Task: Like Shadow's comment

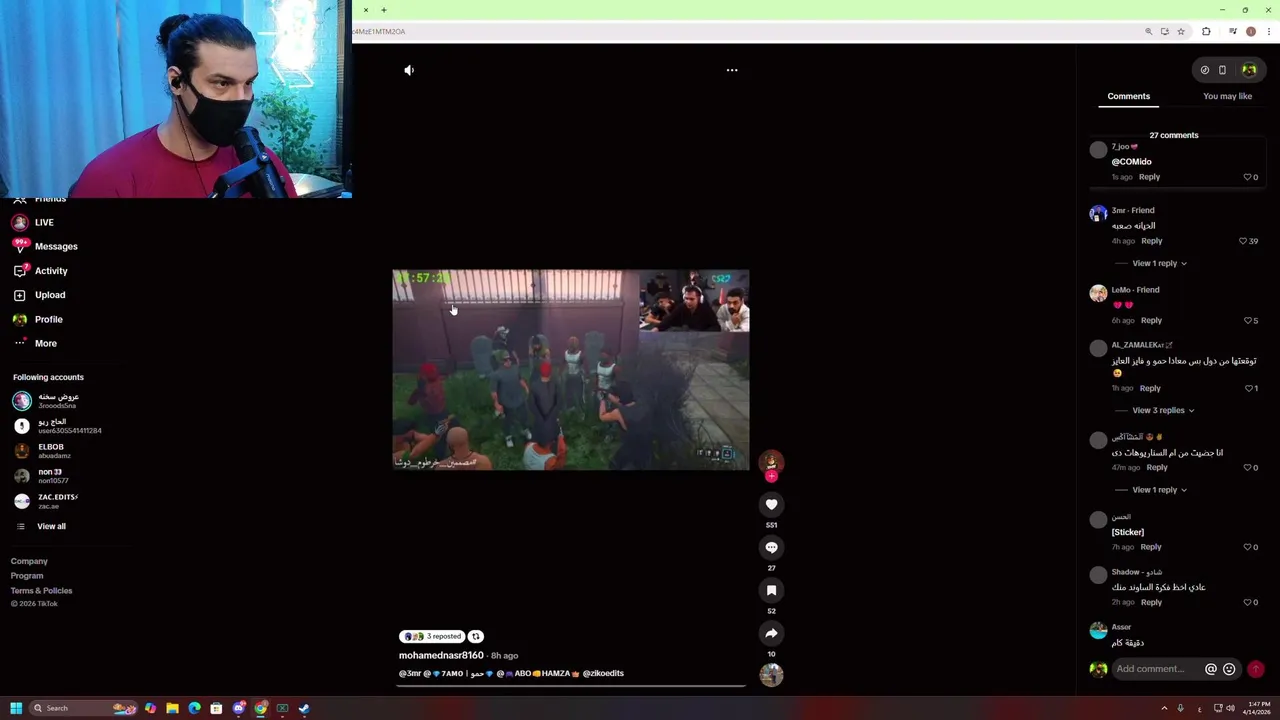Action: (x=1248, y=602)
